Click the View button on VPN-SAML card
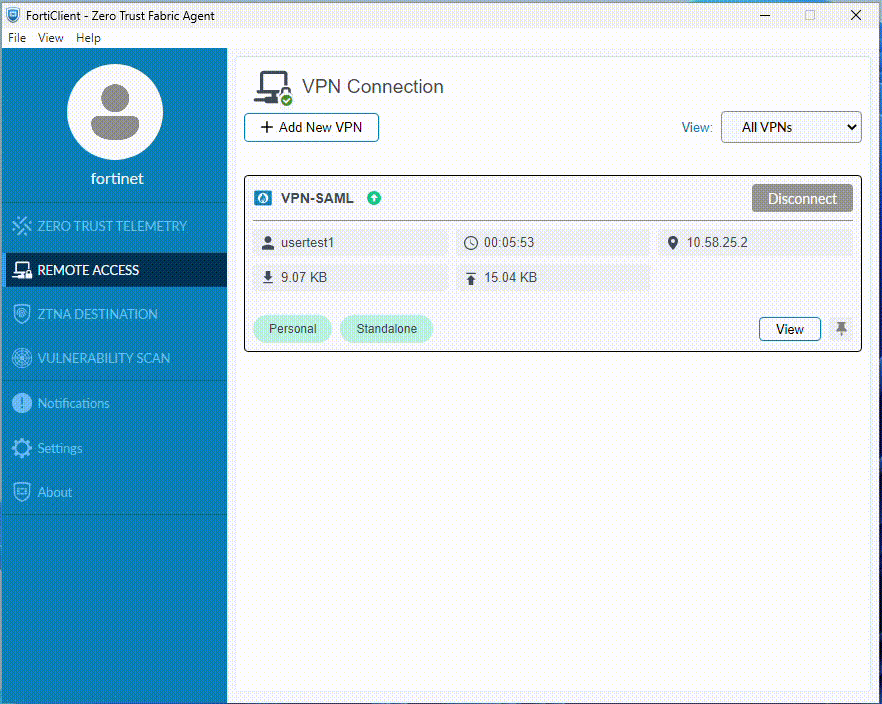The width and height of the screenshot is (882, 704). point(790,330)
